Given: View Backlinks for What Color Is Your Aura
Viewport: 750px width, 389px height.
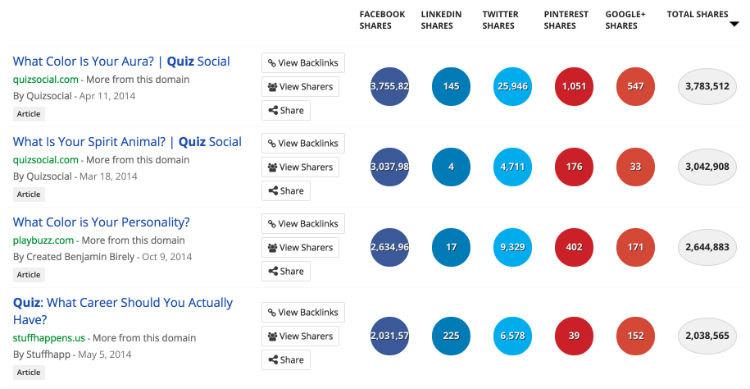Looking at the screenshot, I should 303,63.
